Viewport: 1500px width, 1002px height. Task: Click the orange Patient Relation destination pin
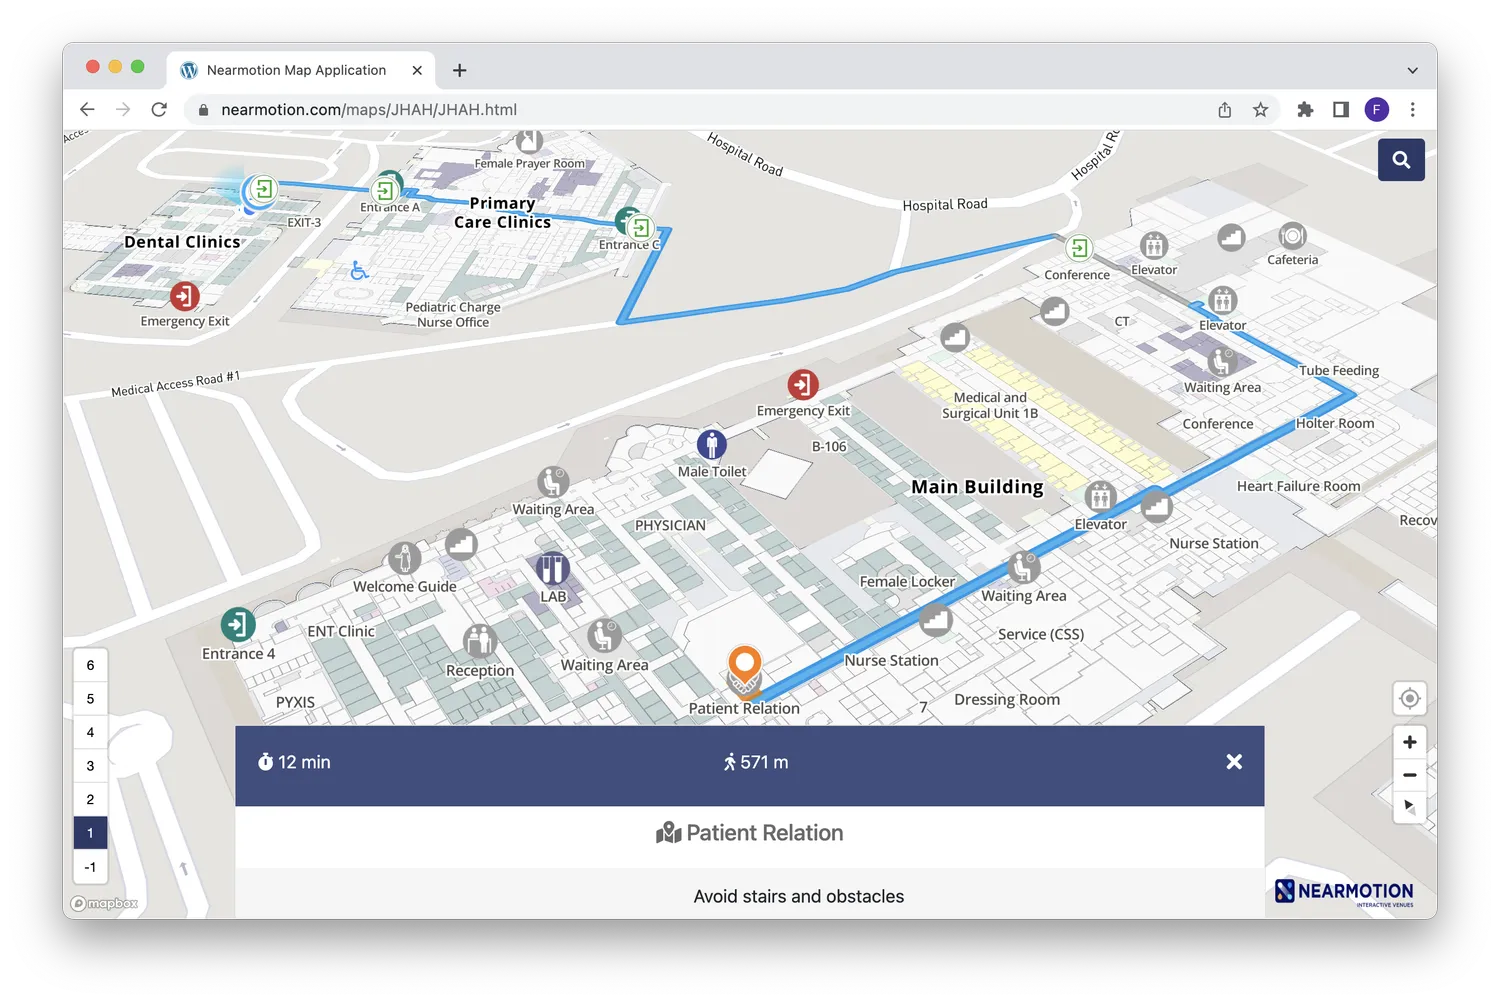coord(745,668)
